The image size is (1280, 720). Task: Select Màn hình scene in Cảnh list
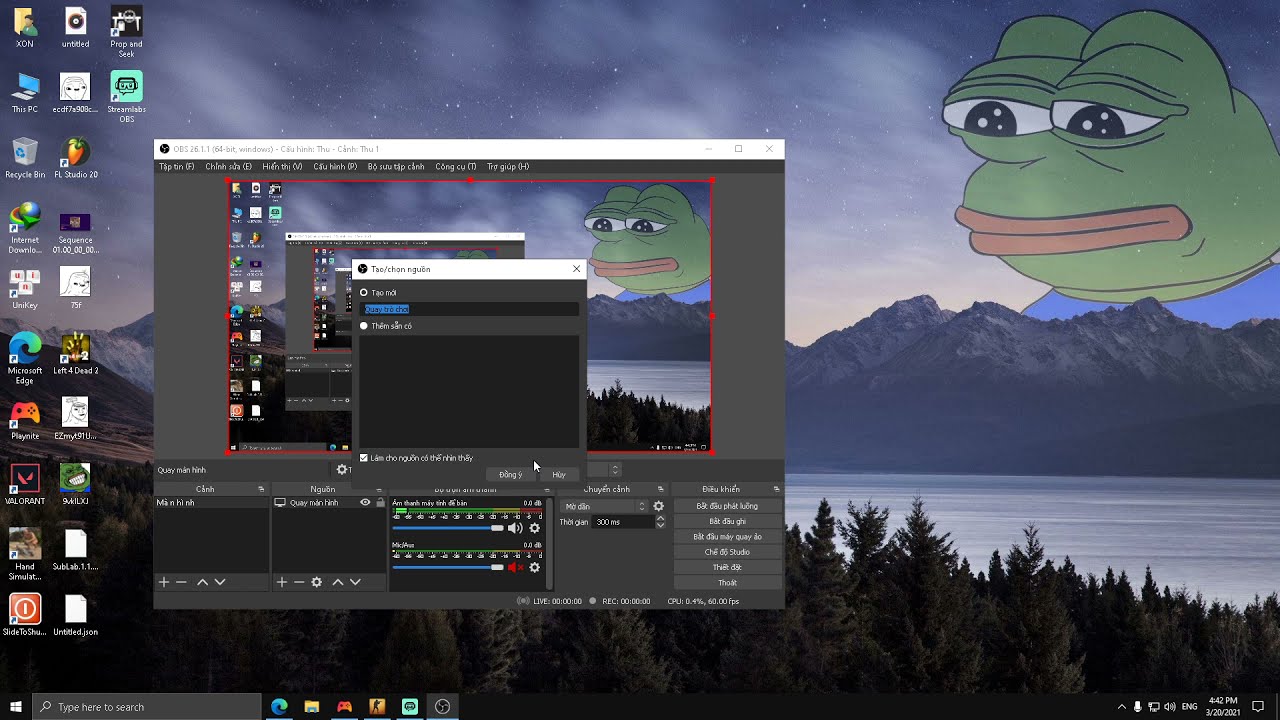point(211,502)
